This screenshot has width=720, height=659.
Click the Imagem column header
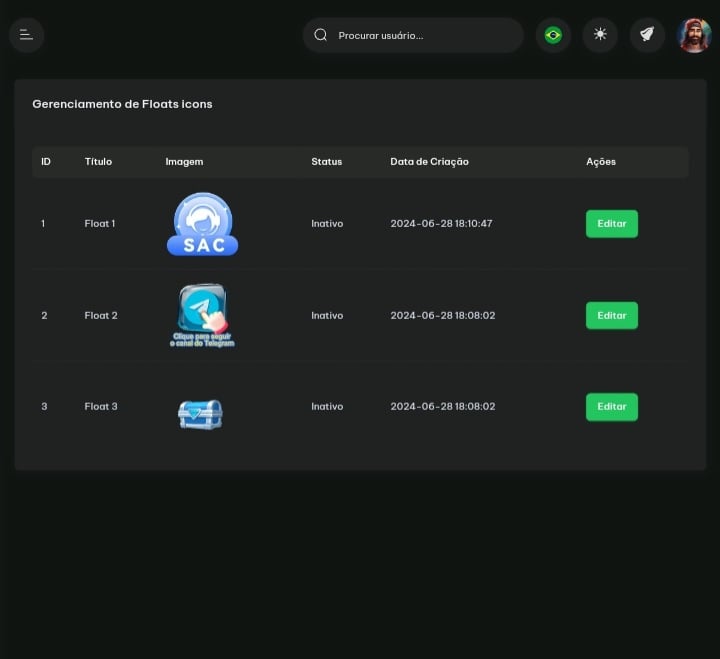coord(184,162)
